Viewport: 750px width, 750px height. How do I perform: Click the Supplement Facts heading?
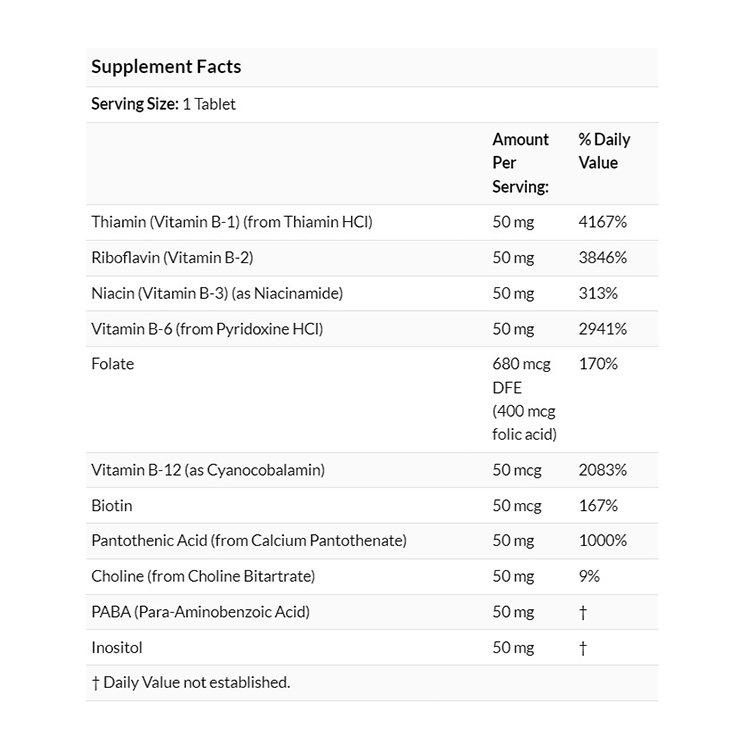[x=166, y=67]
